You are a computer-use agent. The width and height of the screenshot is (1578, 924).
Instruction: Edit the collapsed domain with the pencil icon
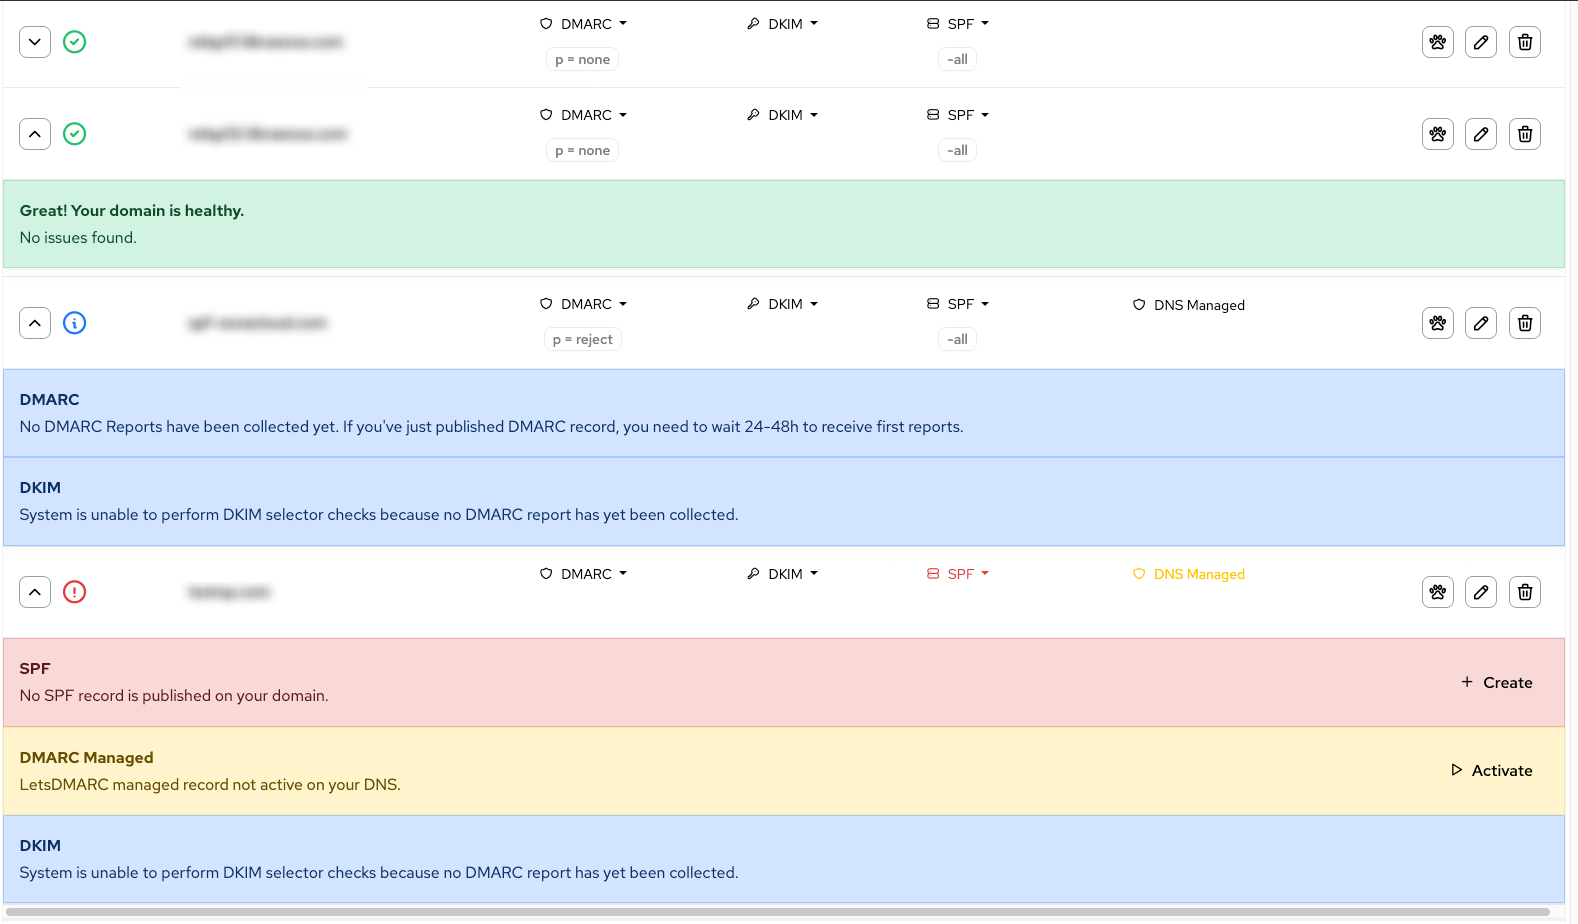1481,42
